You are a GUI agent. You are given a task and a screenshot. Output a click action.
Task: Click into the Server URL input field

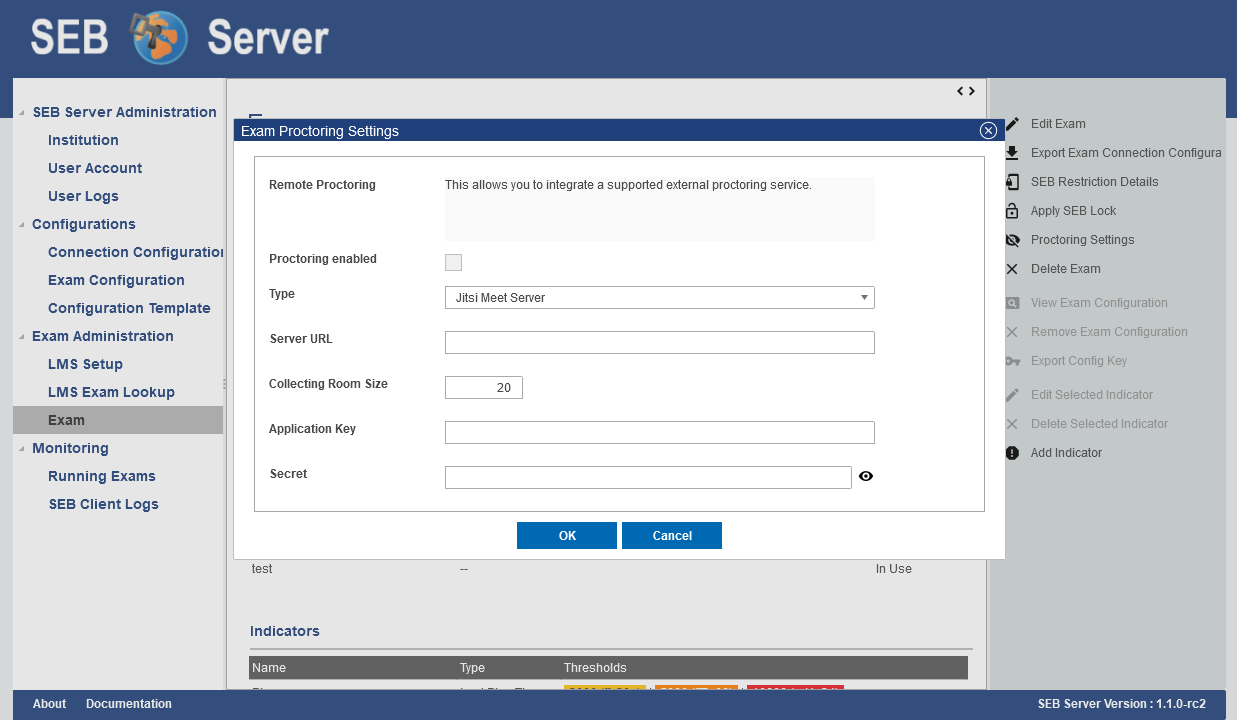pos(659,342)
